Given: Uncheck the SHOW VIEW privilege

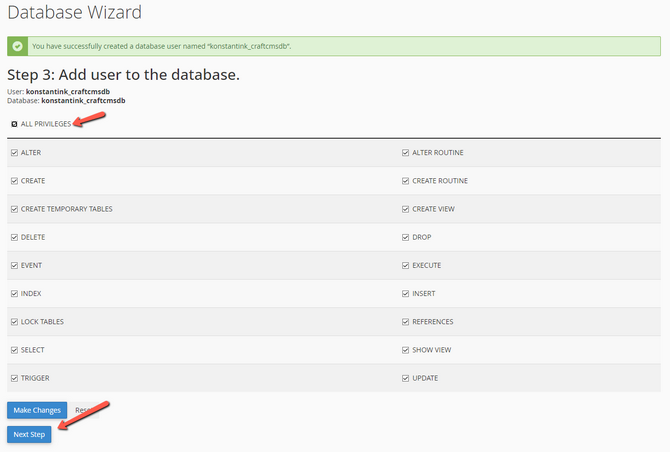Looking at the screenshot, I should coord(406,350).
